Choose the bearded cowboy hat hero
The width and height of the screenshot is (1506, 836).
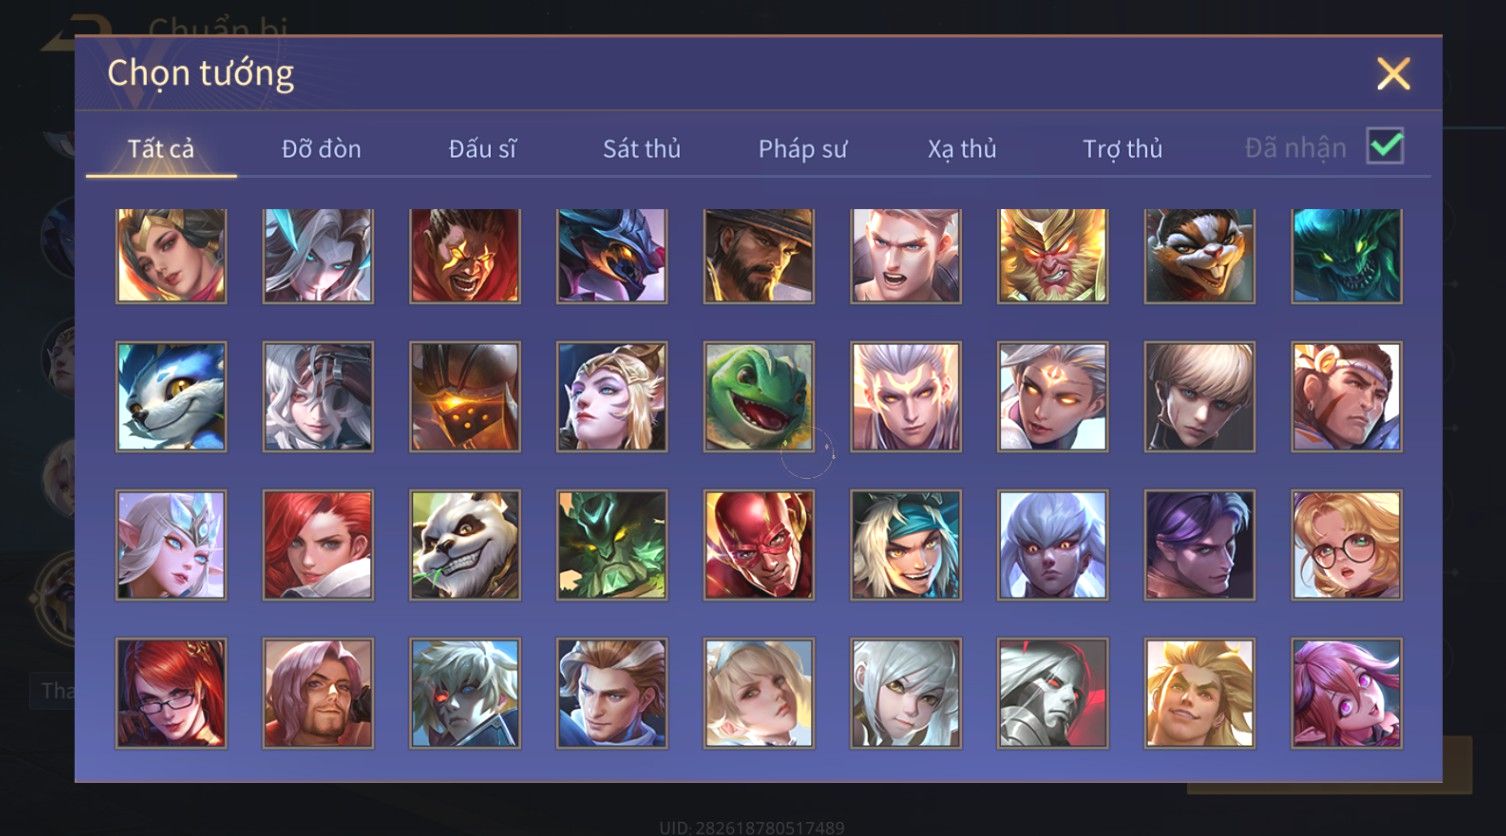point(759,255)
